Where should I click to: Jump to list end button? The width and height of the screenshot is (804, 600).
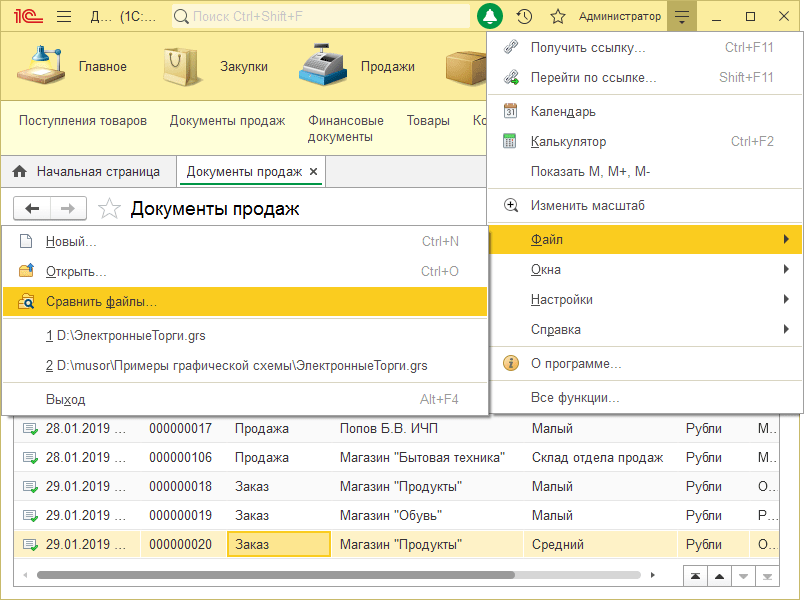point(768,576)
